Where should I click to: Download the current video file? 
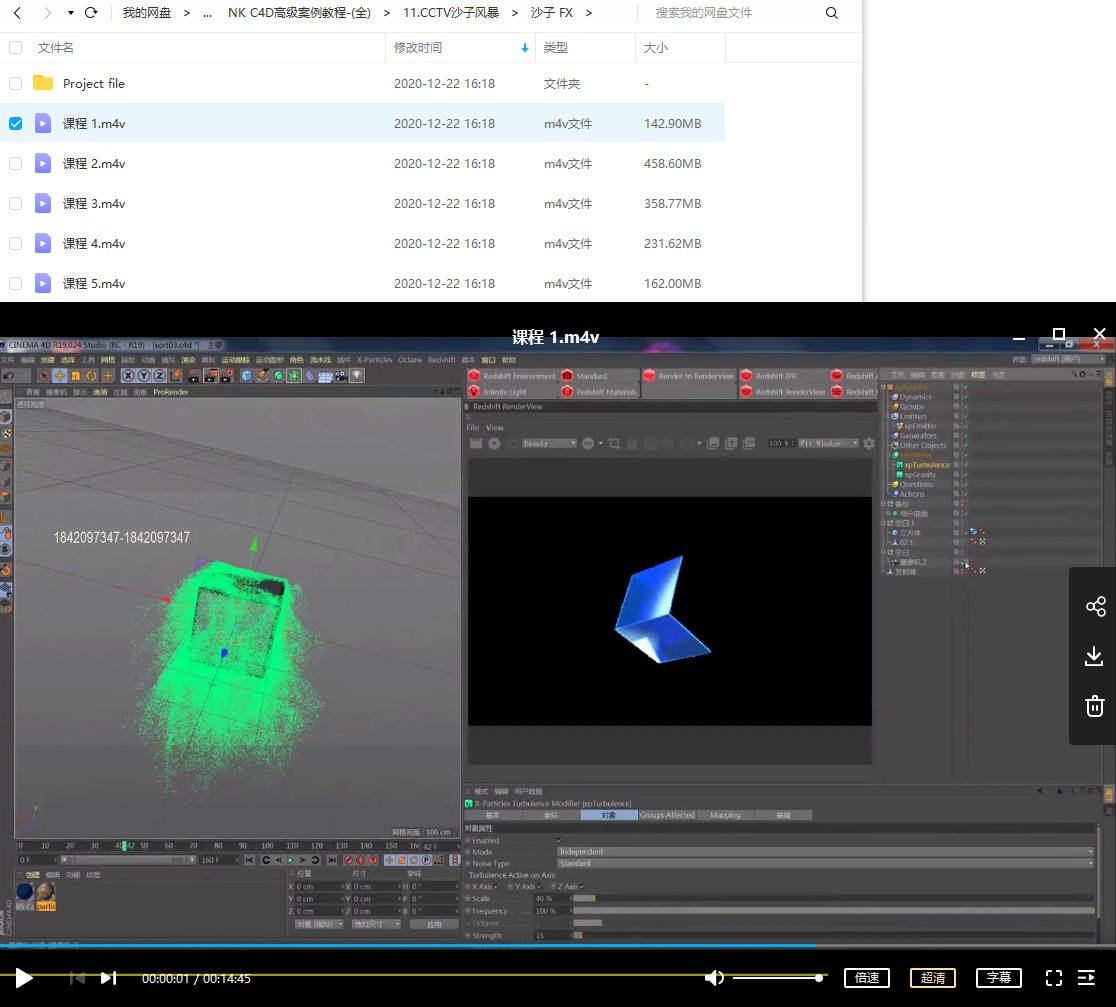[x=1094, y=656]
